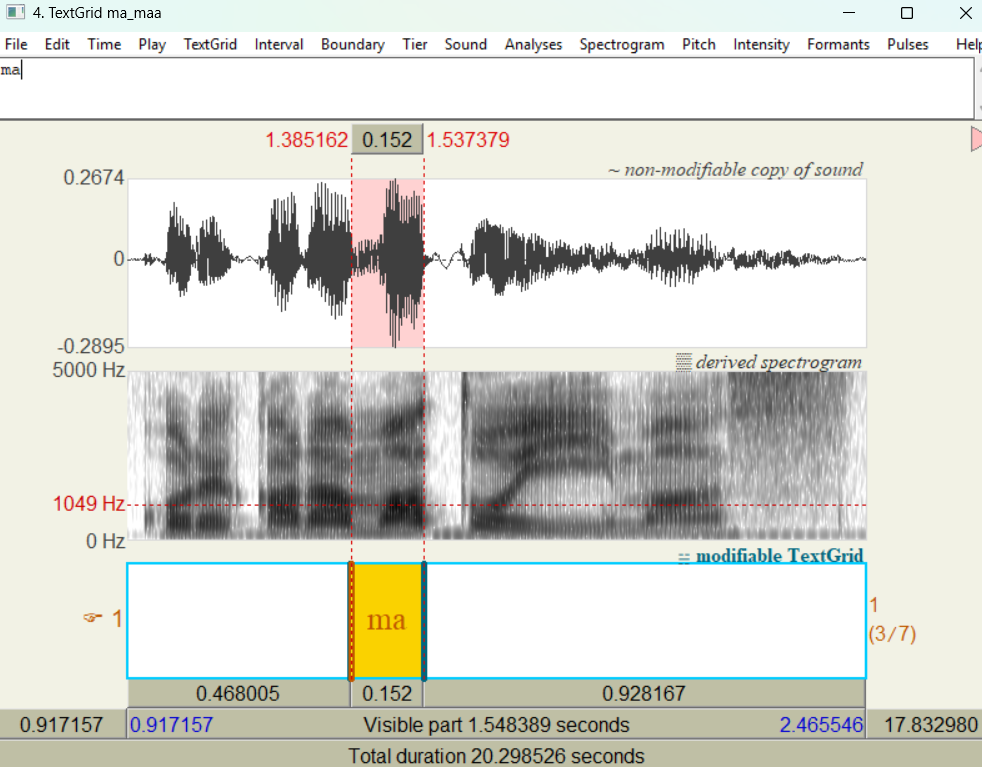Open the Tier menu
982x767 pixels.
(x=415, y=44)
